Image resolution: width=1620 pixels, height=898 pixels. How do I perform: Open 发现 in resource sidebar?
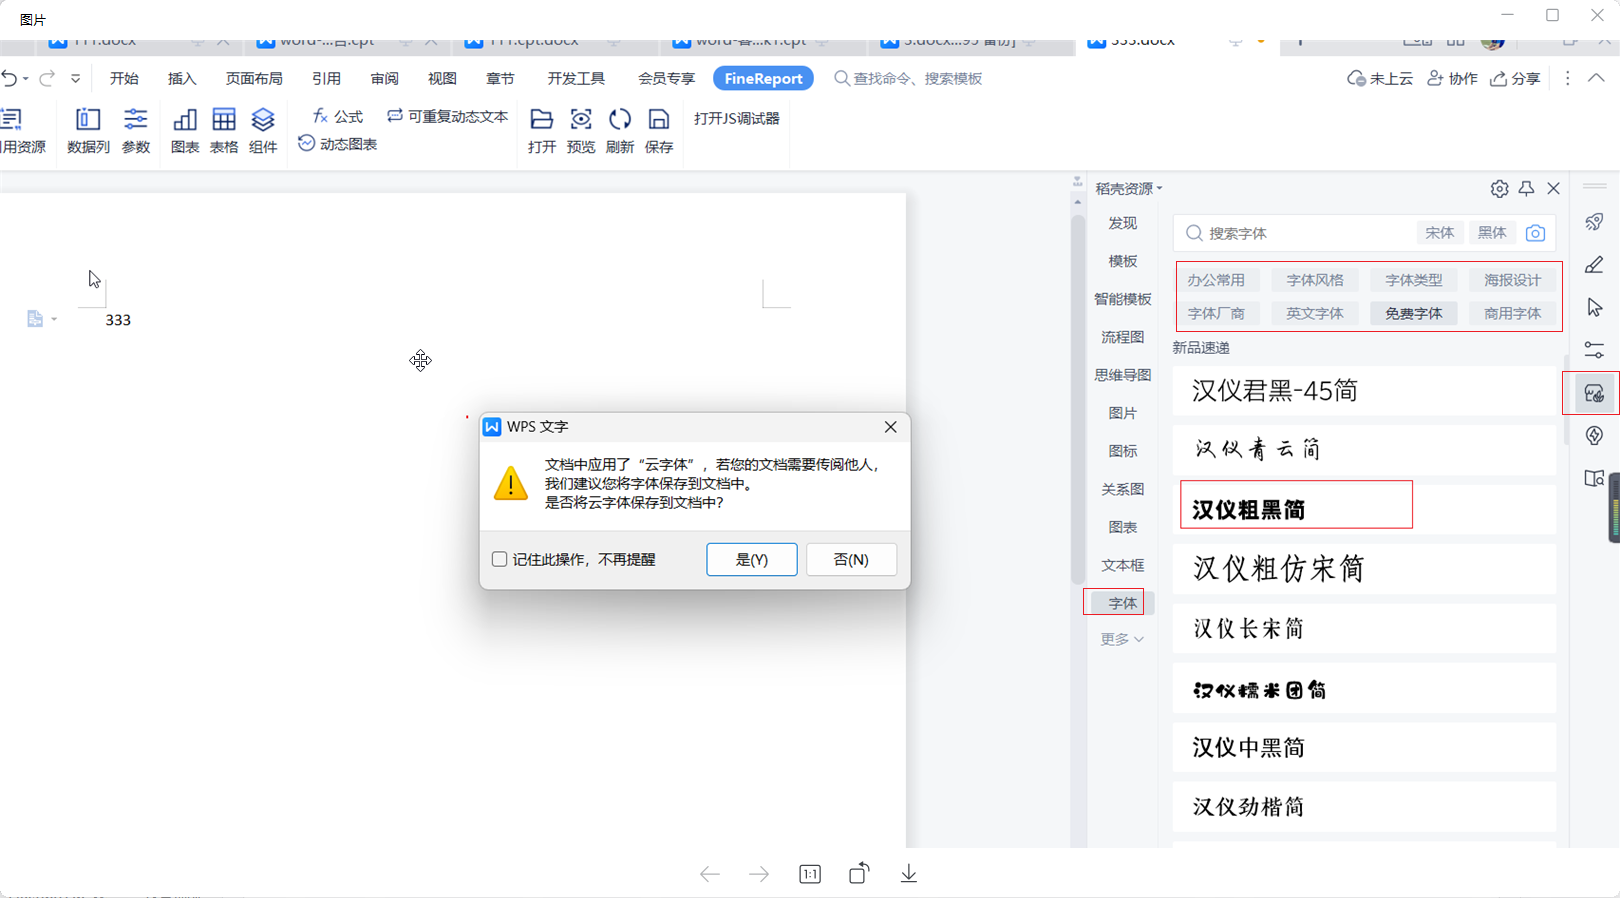1122,223
